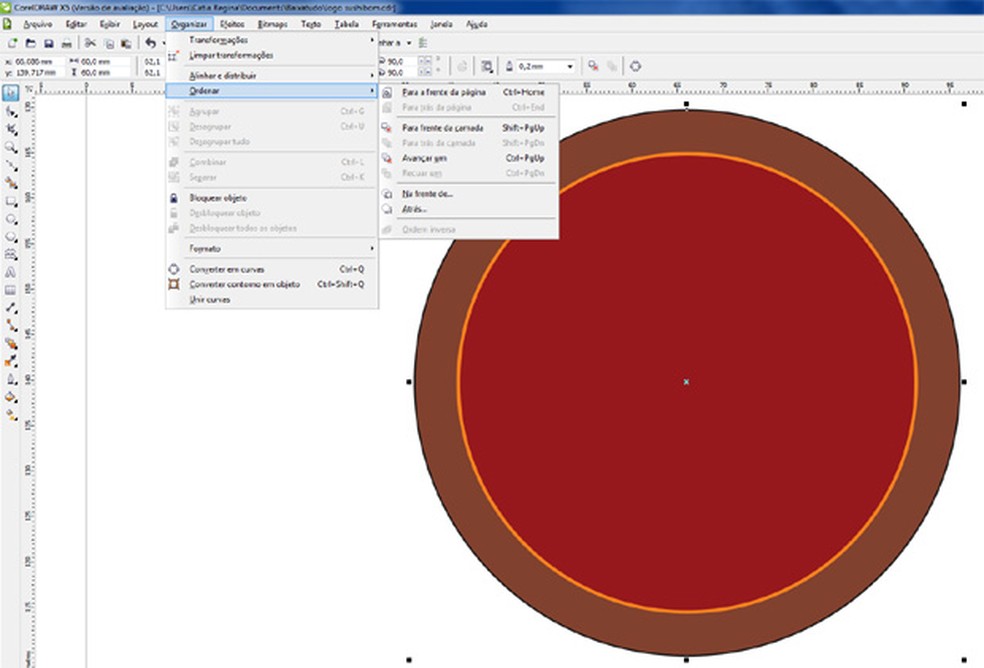Select the Table tool in toolbox

tap(11, 290)
